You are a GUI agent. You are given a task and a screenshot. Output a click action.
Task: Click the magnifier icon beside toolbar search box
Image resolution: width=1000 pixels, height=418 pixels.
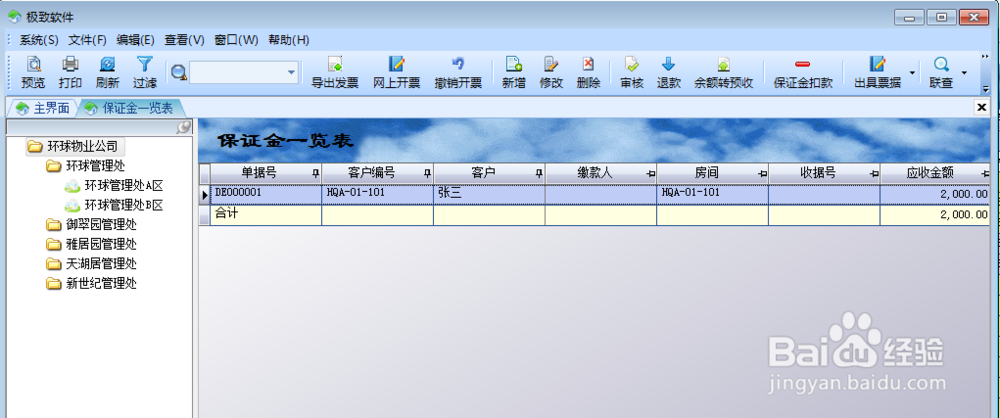[179, 72]
